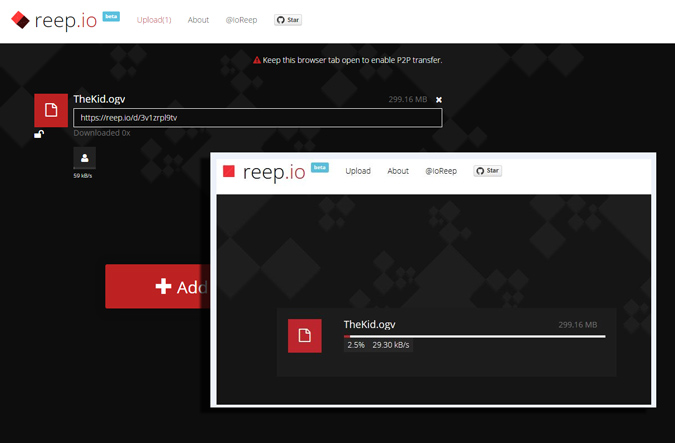
Task: Click the Keep this browser tab open notice
Action: [x=352, y=60]
